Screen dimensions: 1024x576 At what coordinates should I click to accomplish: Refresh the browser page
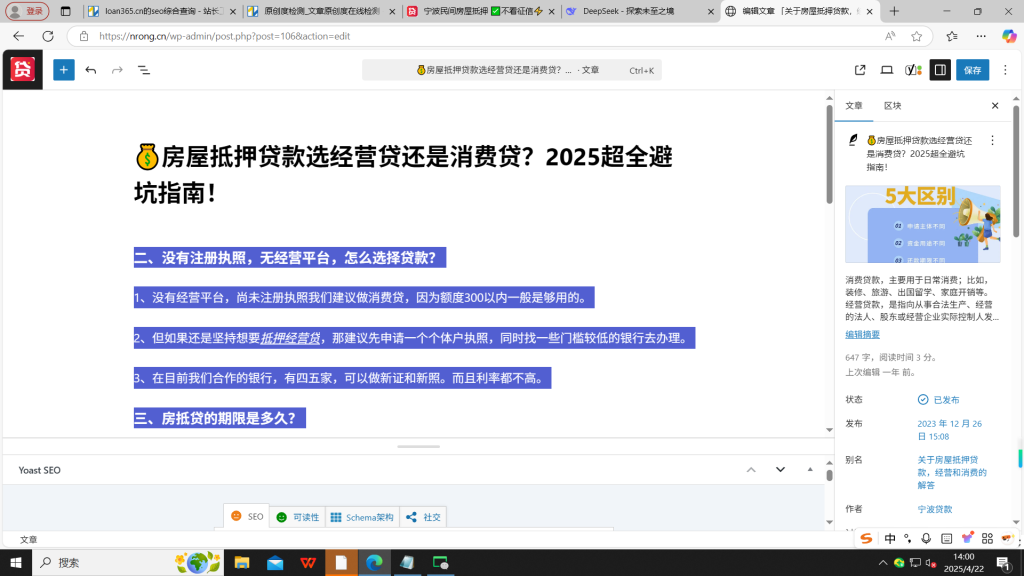48,36
